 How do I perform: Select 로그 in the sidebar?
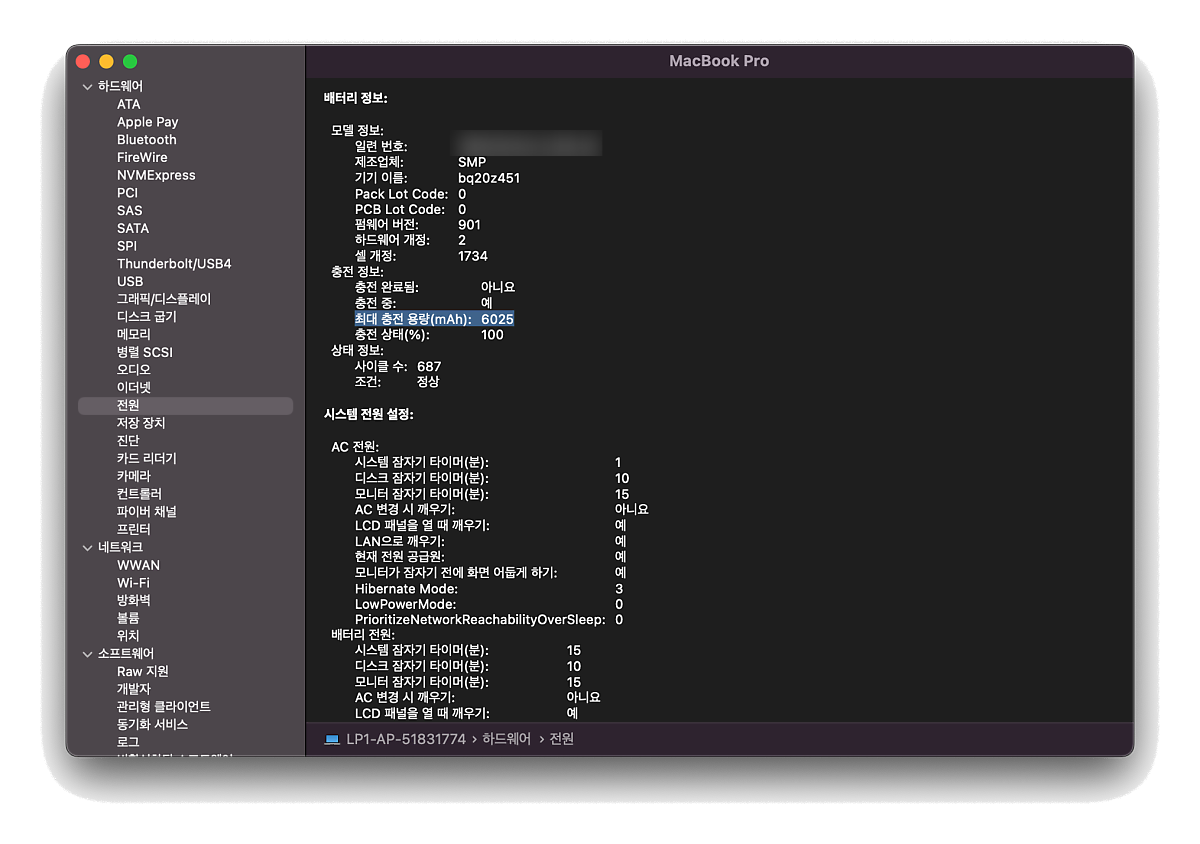pyautogui.click(x=128, y=742)
